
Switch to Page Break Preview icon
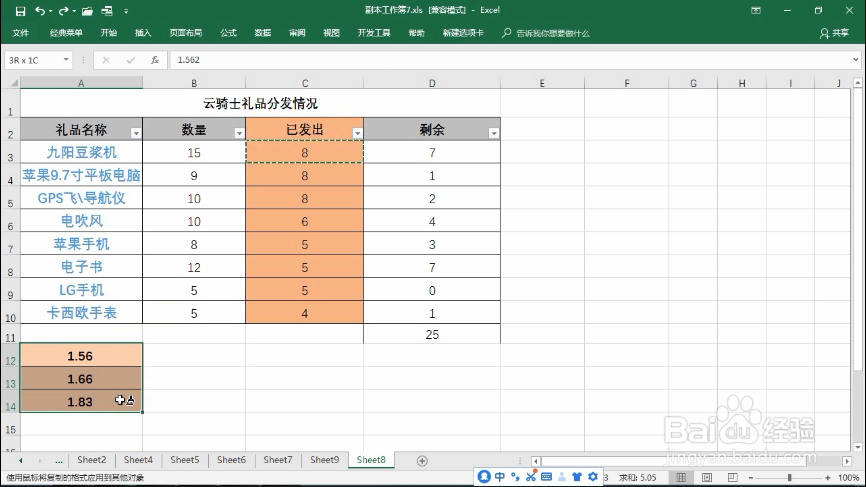point(732,477)
